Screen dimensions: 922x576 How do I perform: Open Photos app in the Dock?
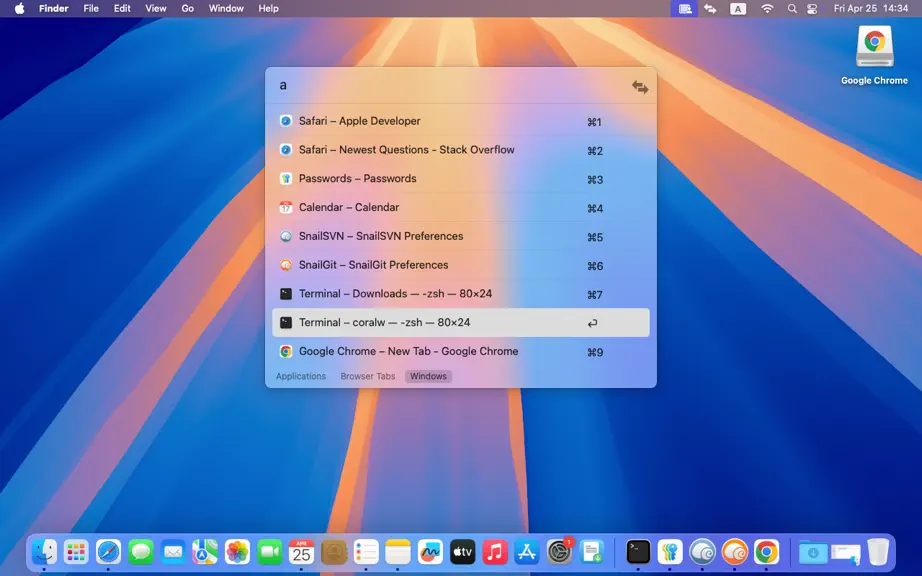tap(238, 552)
